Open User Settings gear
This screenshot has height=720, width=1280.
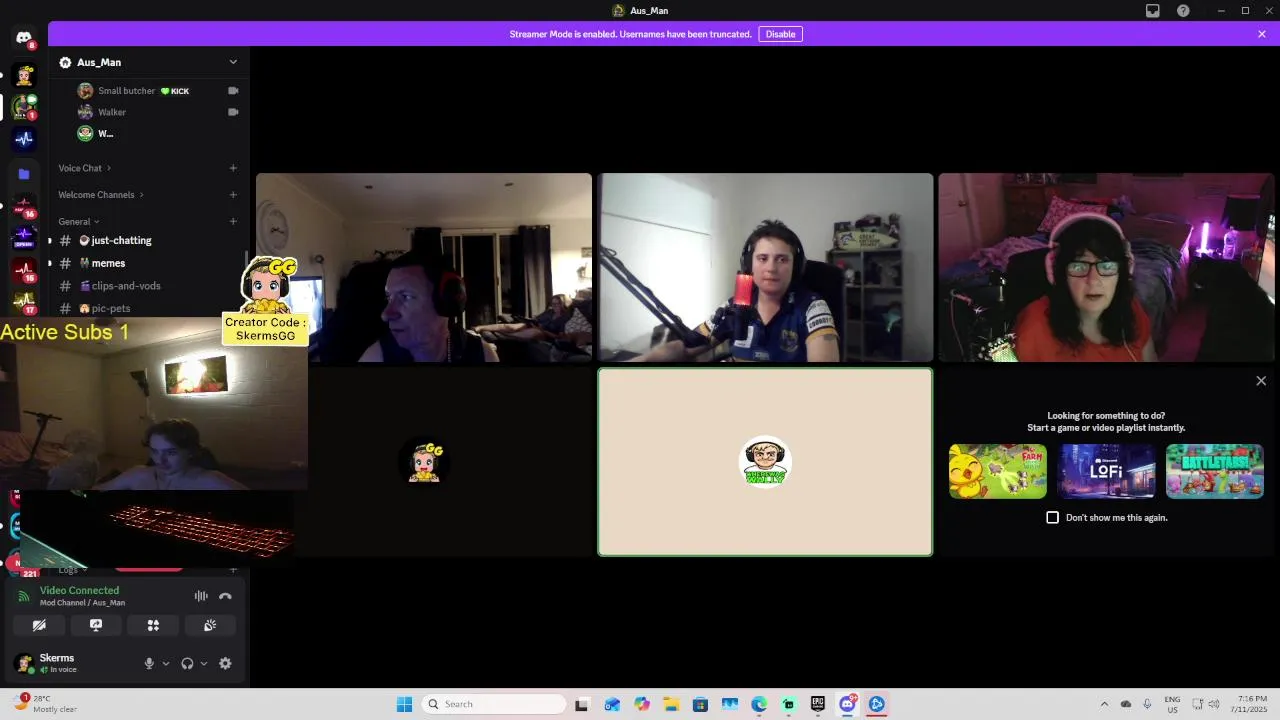(225, 663)
